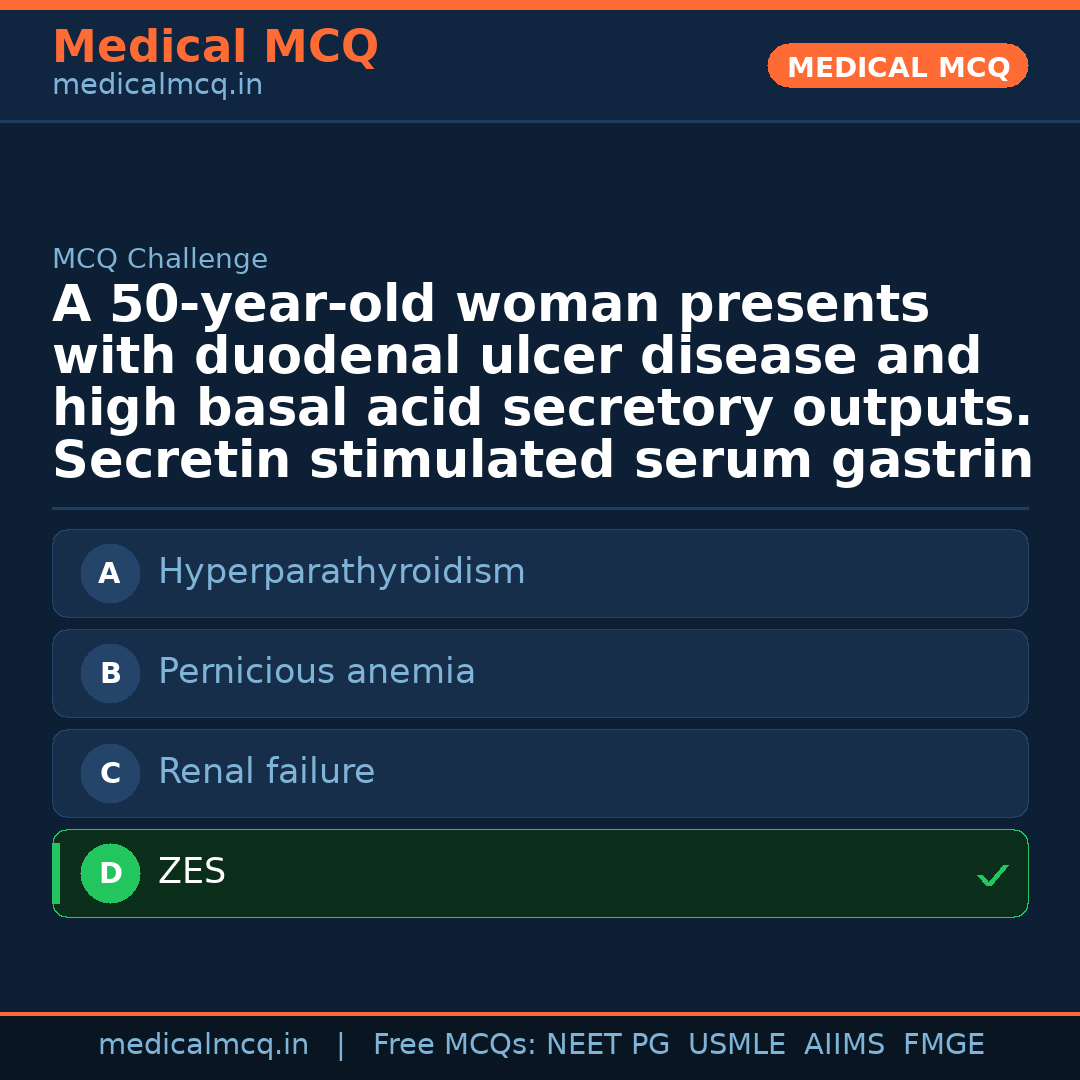
Task: Choose the Pernicious anemia answer text
Action: click(x=316, y=672)
